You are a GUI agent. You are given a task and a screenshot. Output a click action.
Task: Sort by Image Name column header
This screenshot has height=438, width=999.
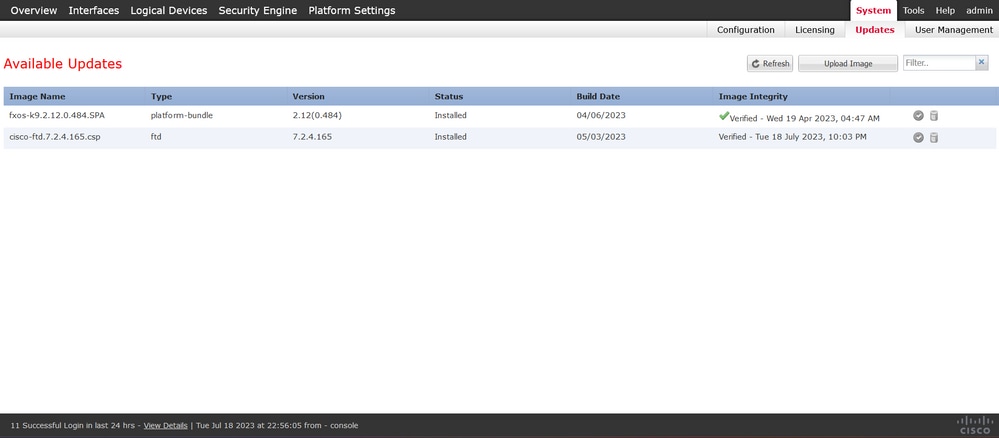click(x=37, y=96)
